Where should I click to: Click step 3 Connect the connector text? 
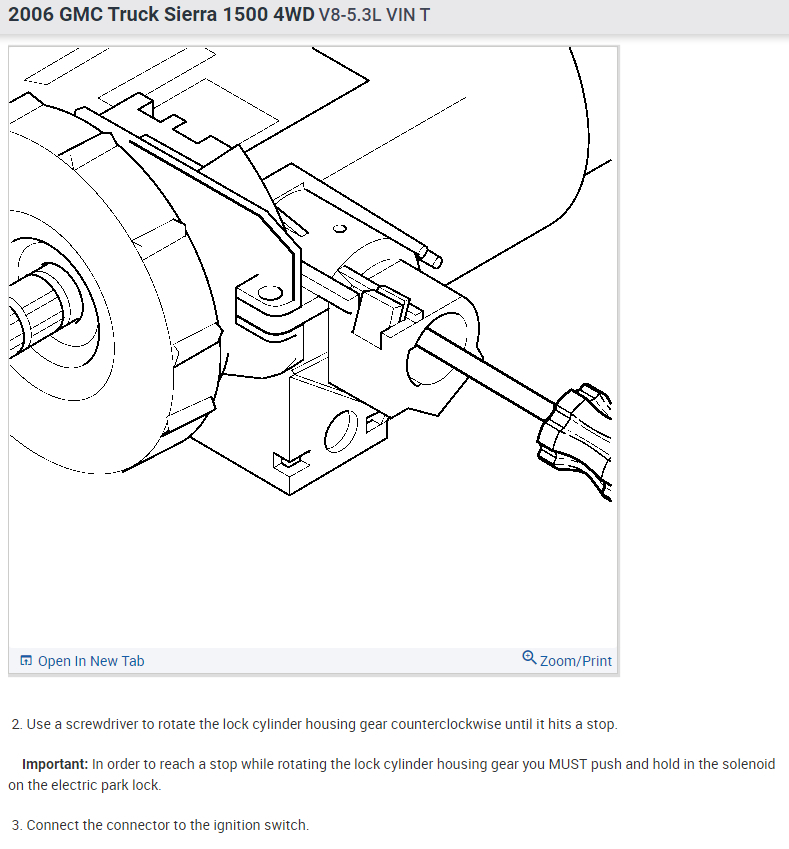tap(160, 825)
